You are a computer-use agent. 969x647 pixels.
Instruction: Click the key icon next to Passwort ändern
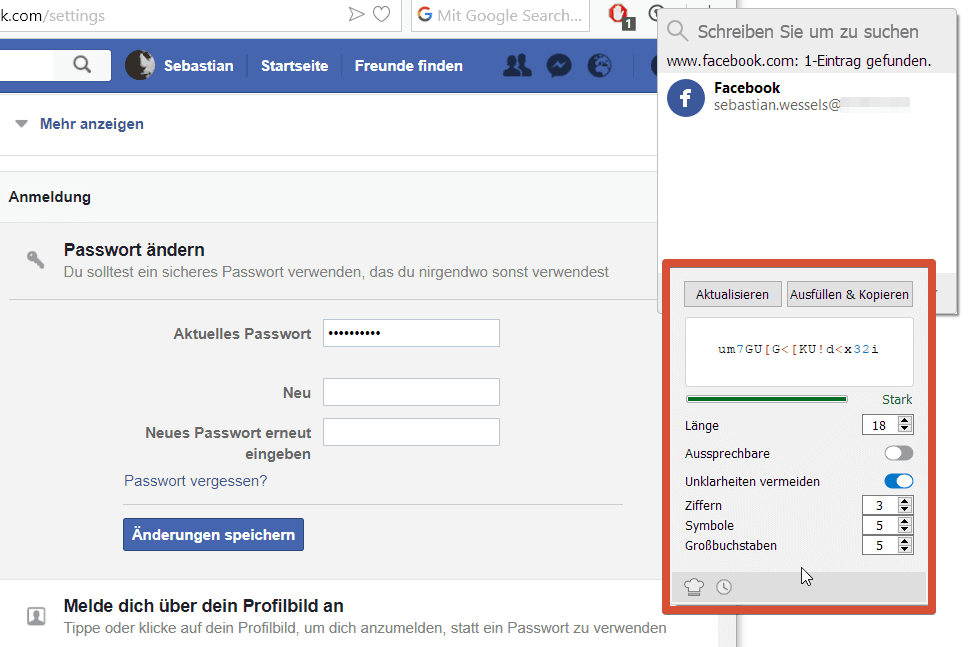(36, 260)
